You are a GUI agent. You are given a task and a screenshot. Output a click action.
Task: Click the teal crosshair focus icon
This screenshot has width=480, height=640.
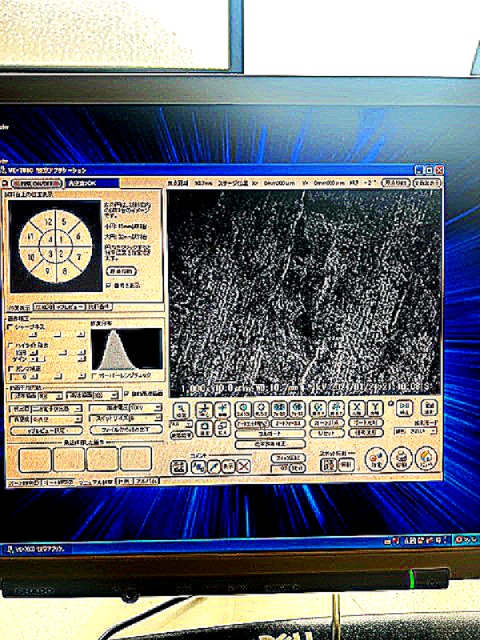click(222, 409)
